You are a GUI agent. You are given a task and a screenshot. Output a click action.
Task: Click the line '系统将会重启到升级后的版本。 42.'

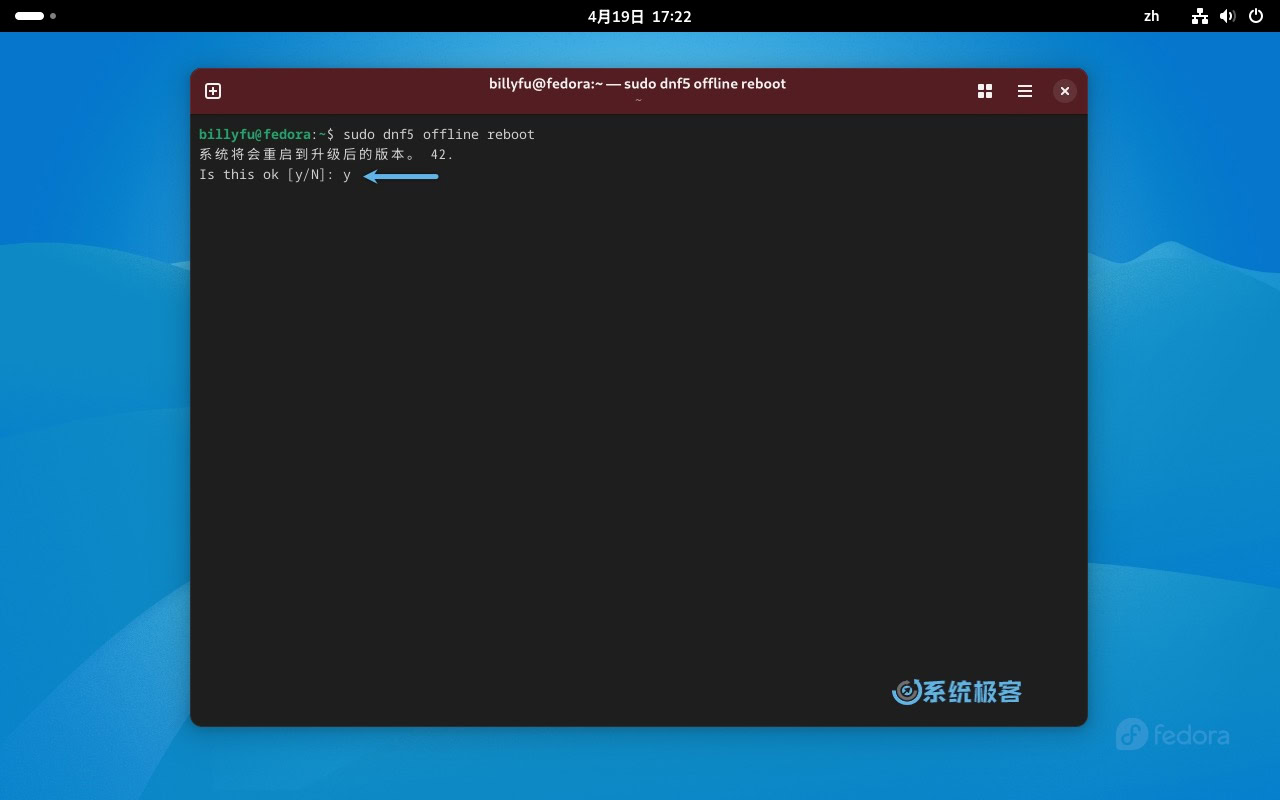(x=326, y=155)
